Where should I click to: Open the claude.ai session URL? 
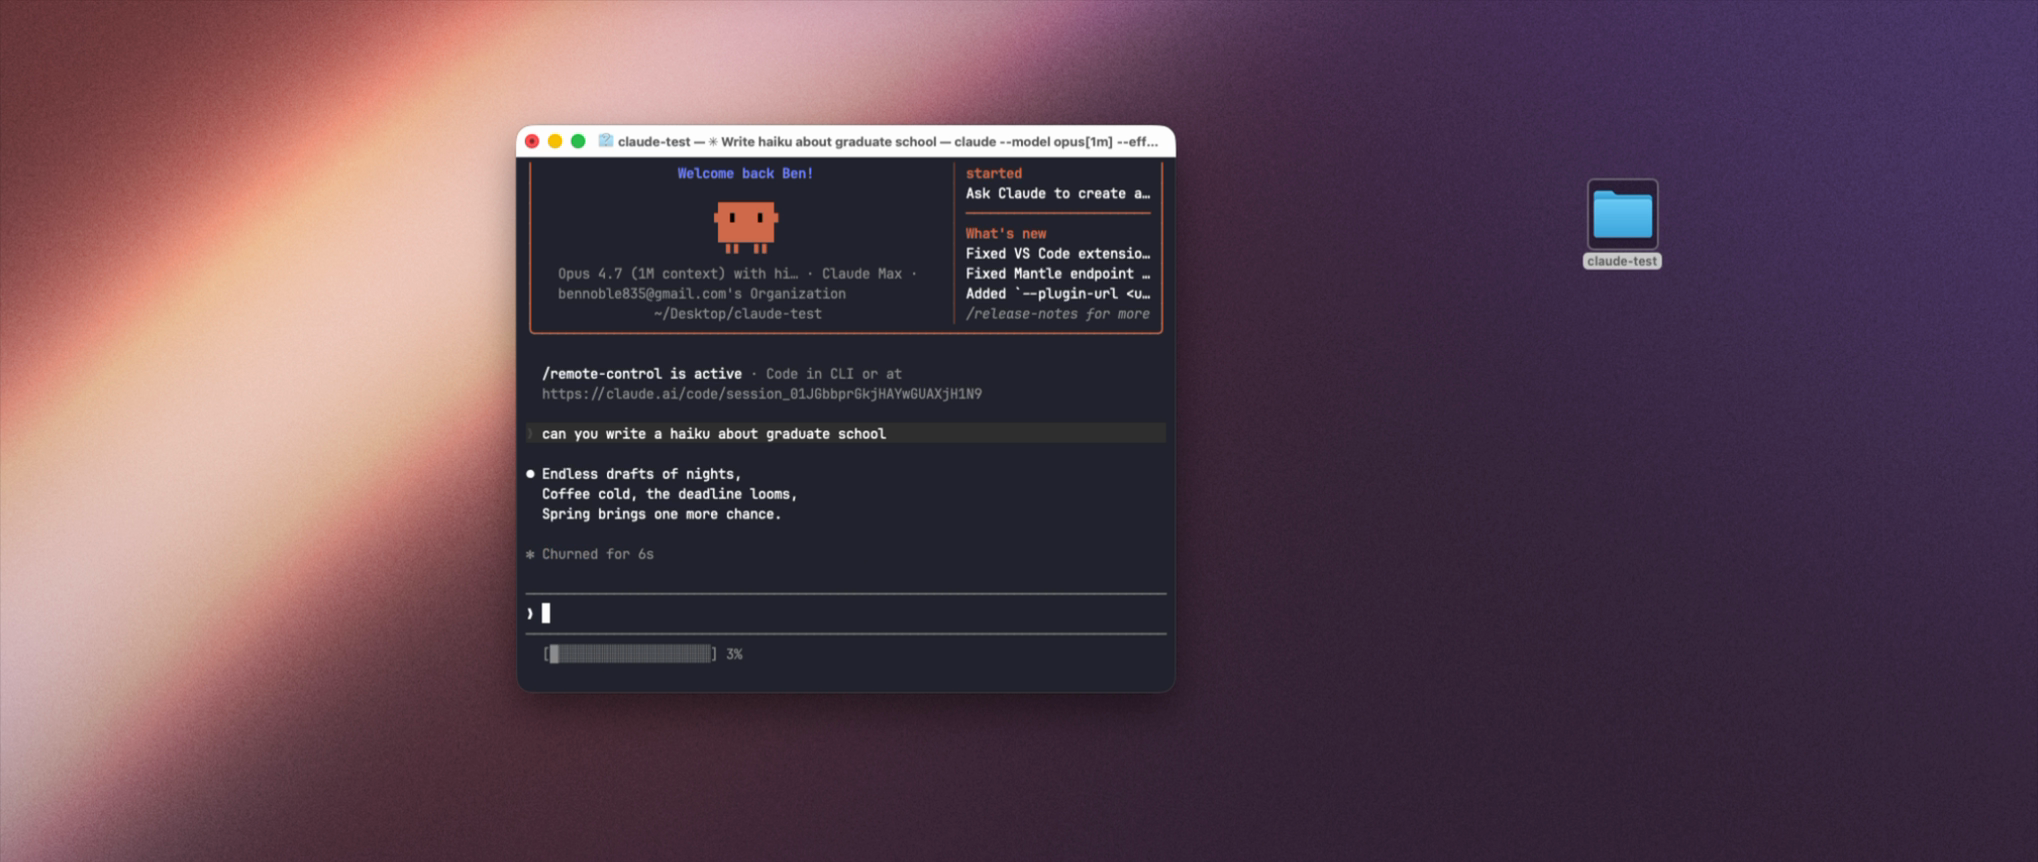pos(762,394)
